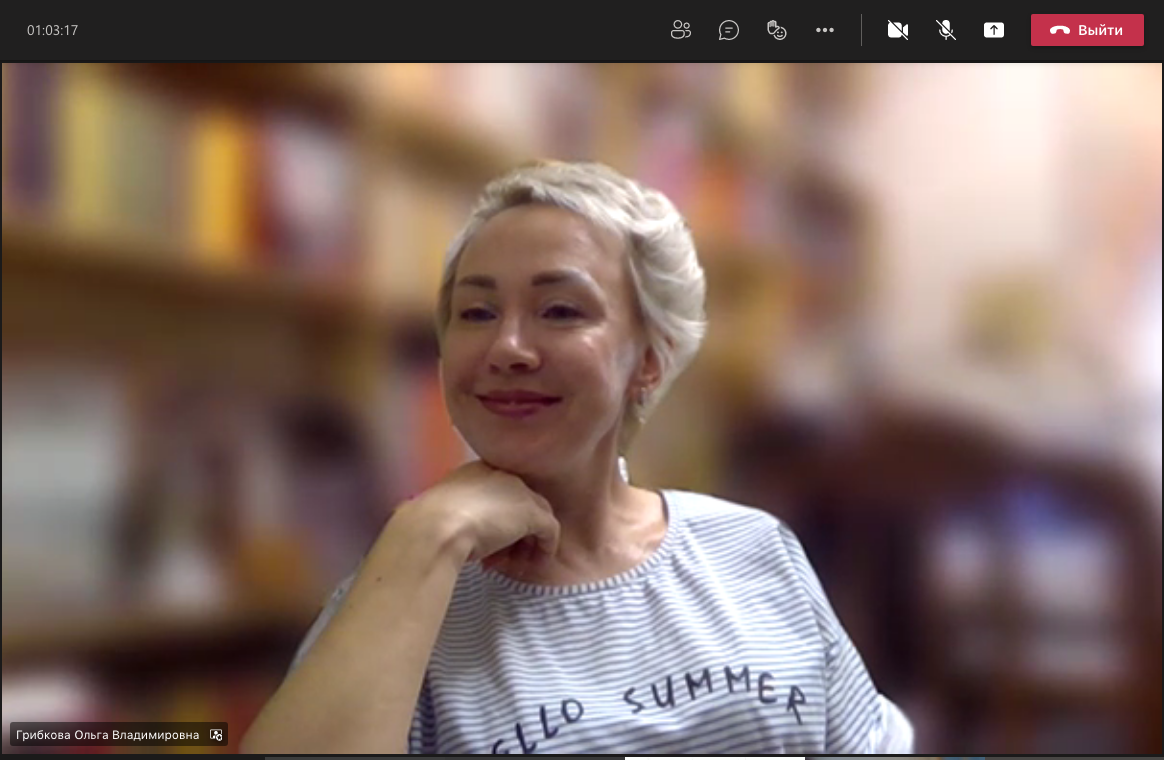The image size is (1164, 760).
Task: Open the meeting chat panel
Action: (729, 30)
